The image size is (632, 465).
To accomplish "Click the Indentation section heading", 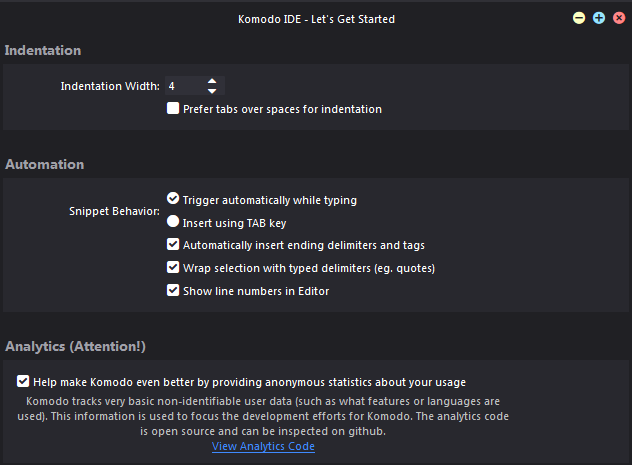I will 43,50.
